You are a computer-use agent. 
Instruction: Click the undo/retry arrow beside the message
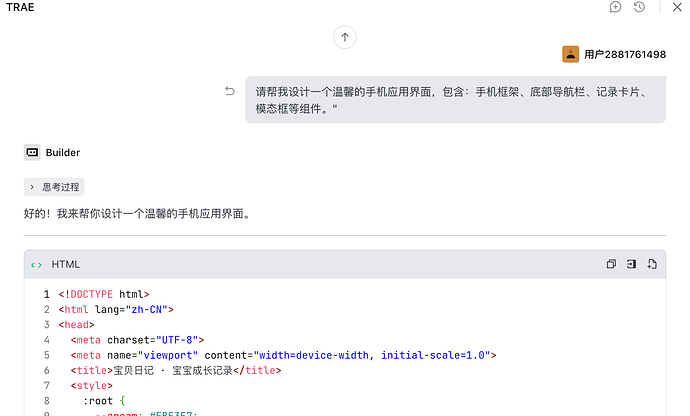click(230, 91)
